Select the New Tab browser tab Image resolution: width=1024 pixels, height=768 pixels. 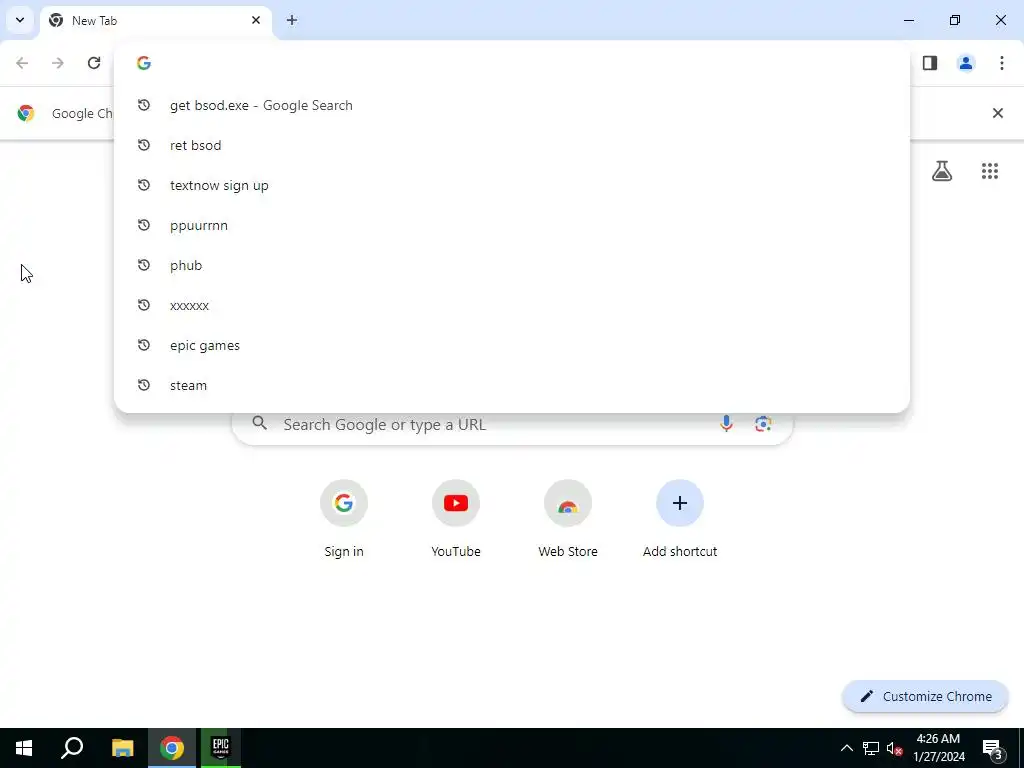[155, 21]
